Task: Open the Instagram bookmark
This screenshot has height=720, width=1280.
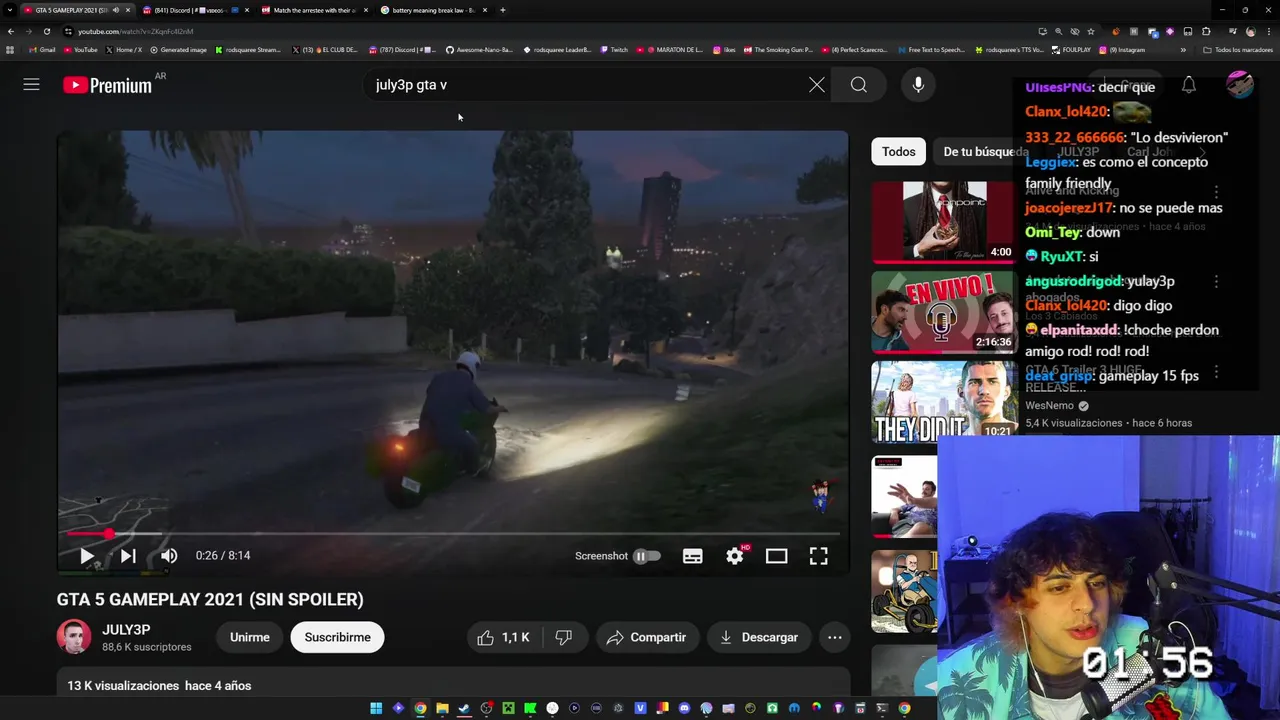Action: click(1122, 49)
